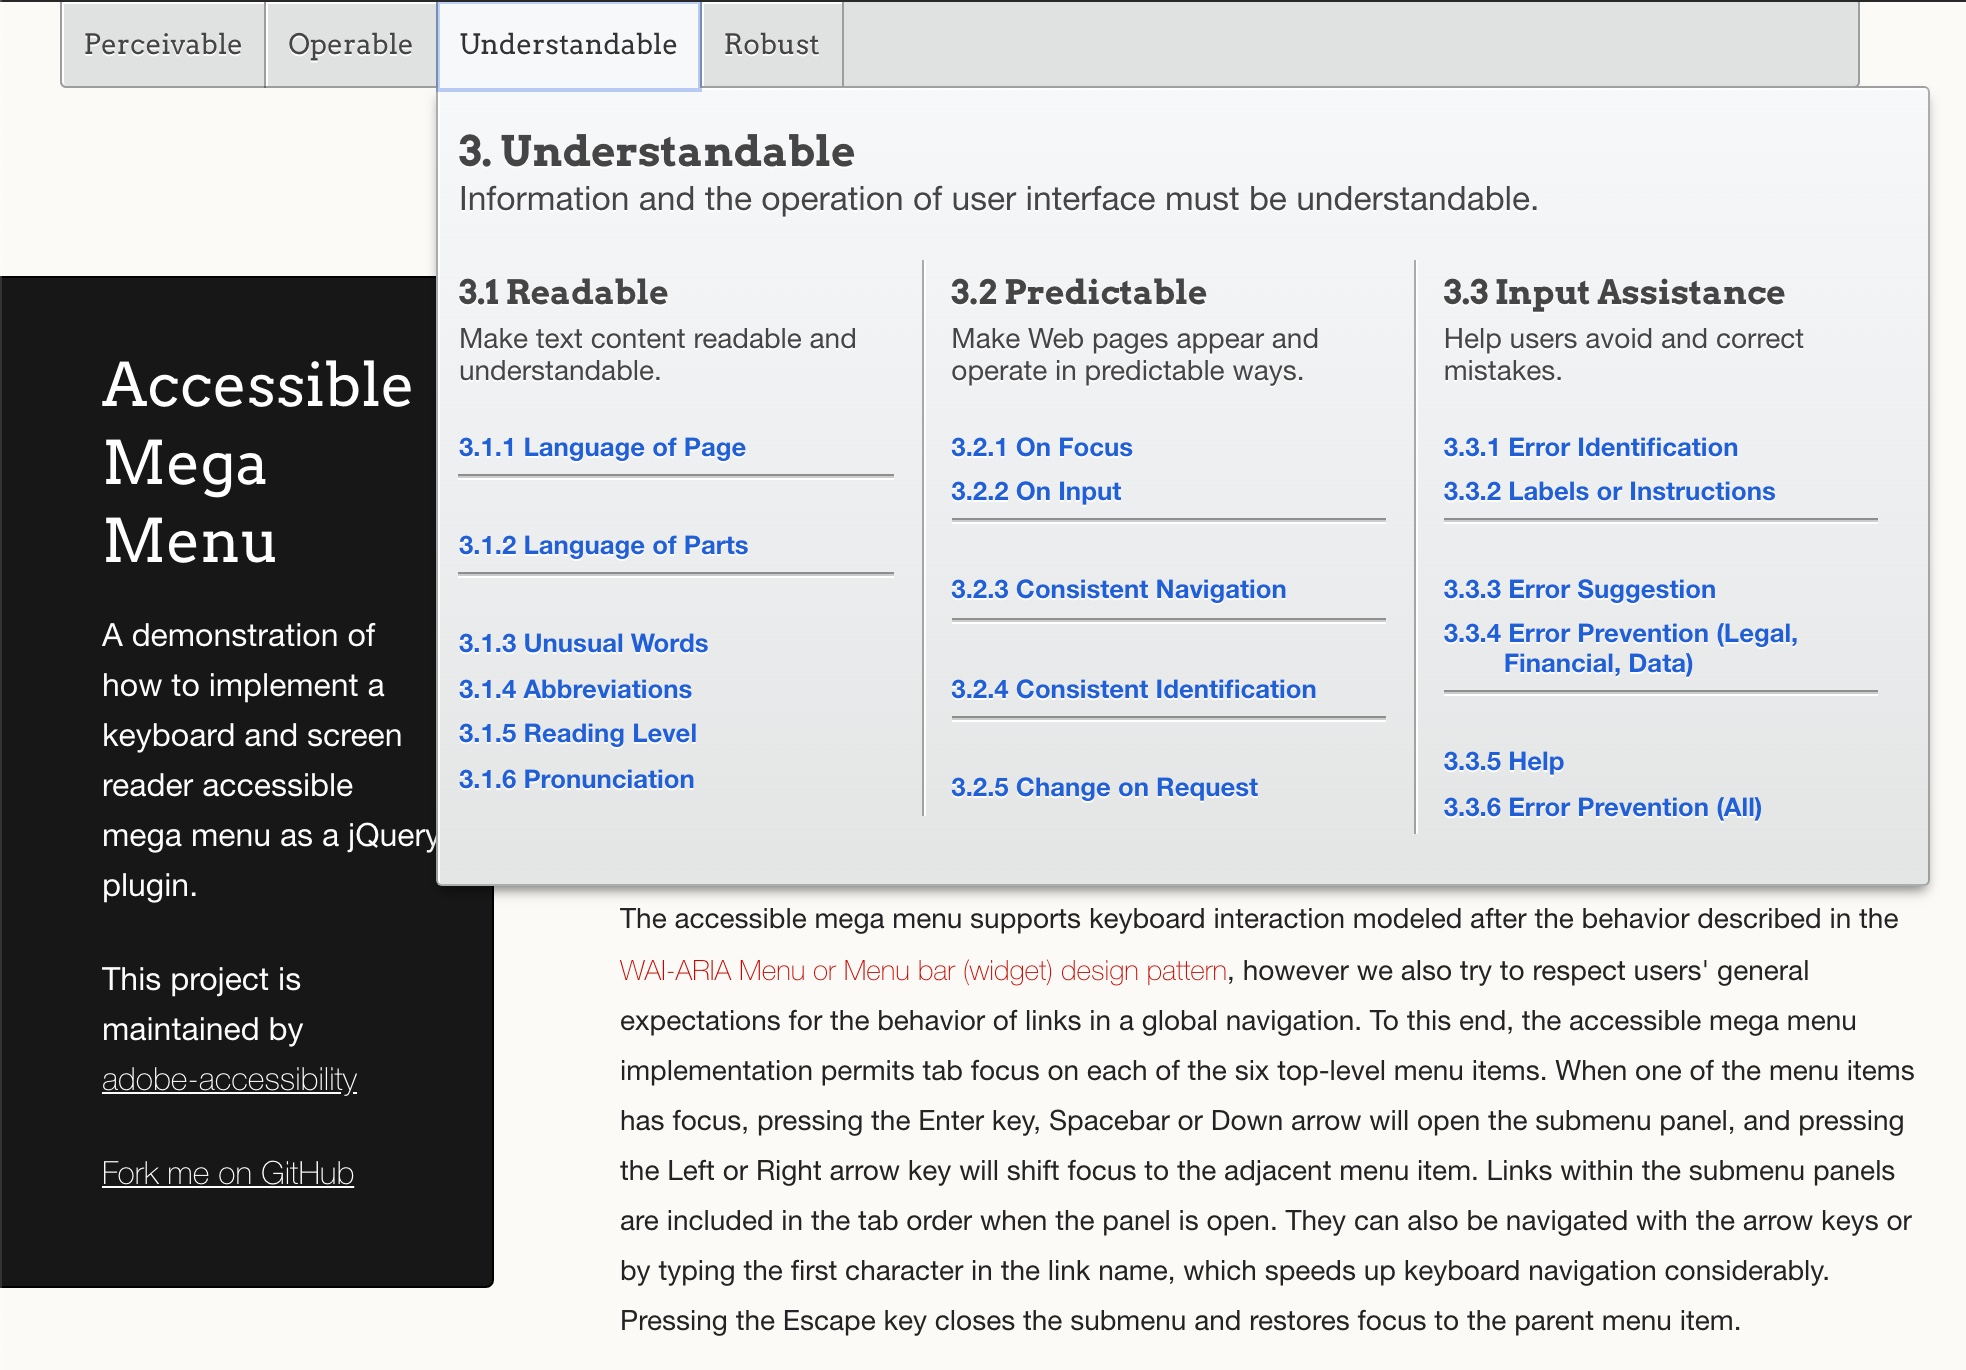Open the Operable menu

(x=350, y=44)
